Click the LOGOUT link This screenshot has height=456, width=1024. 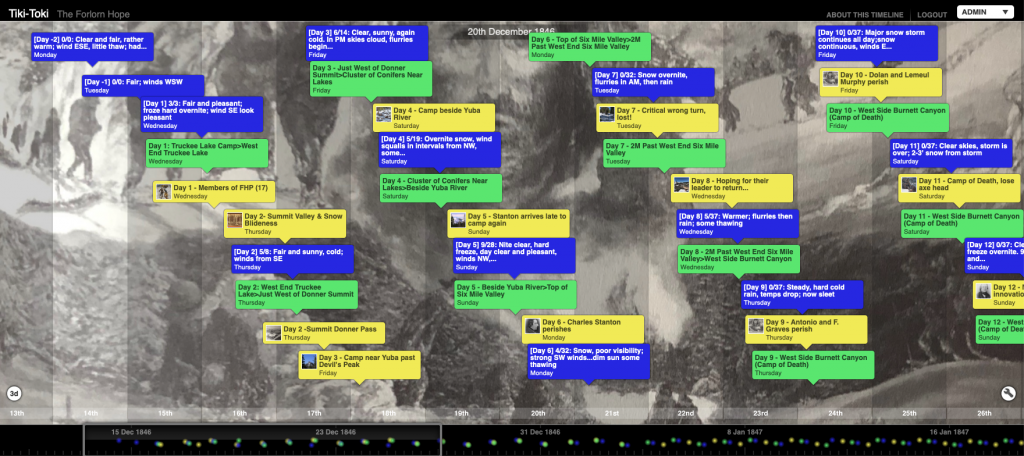(932, 15)
